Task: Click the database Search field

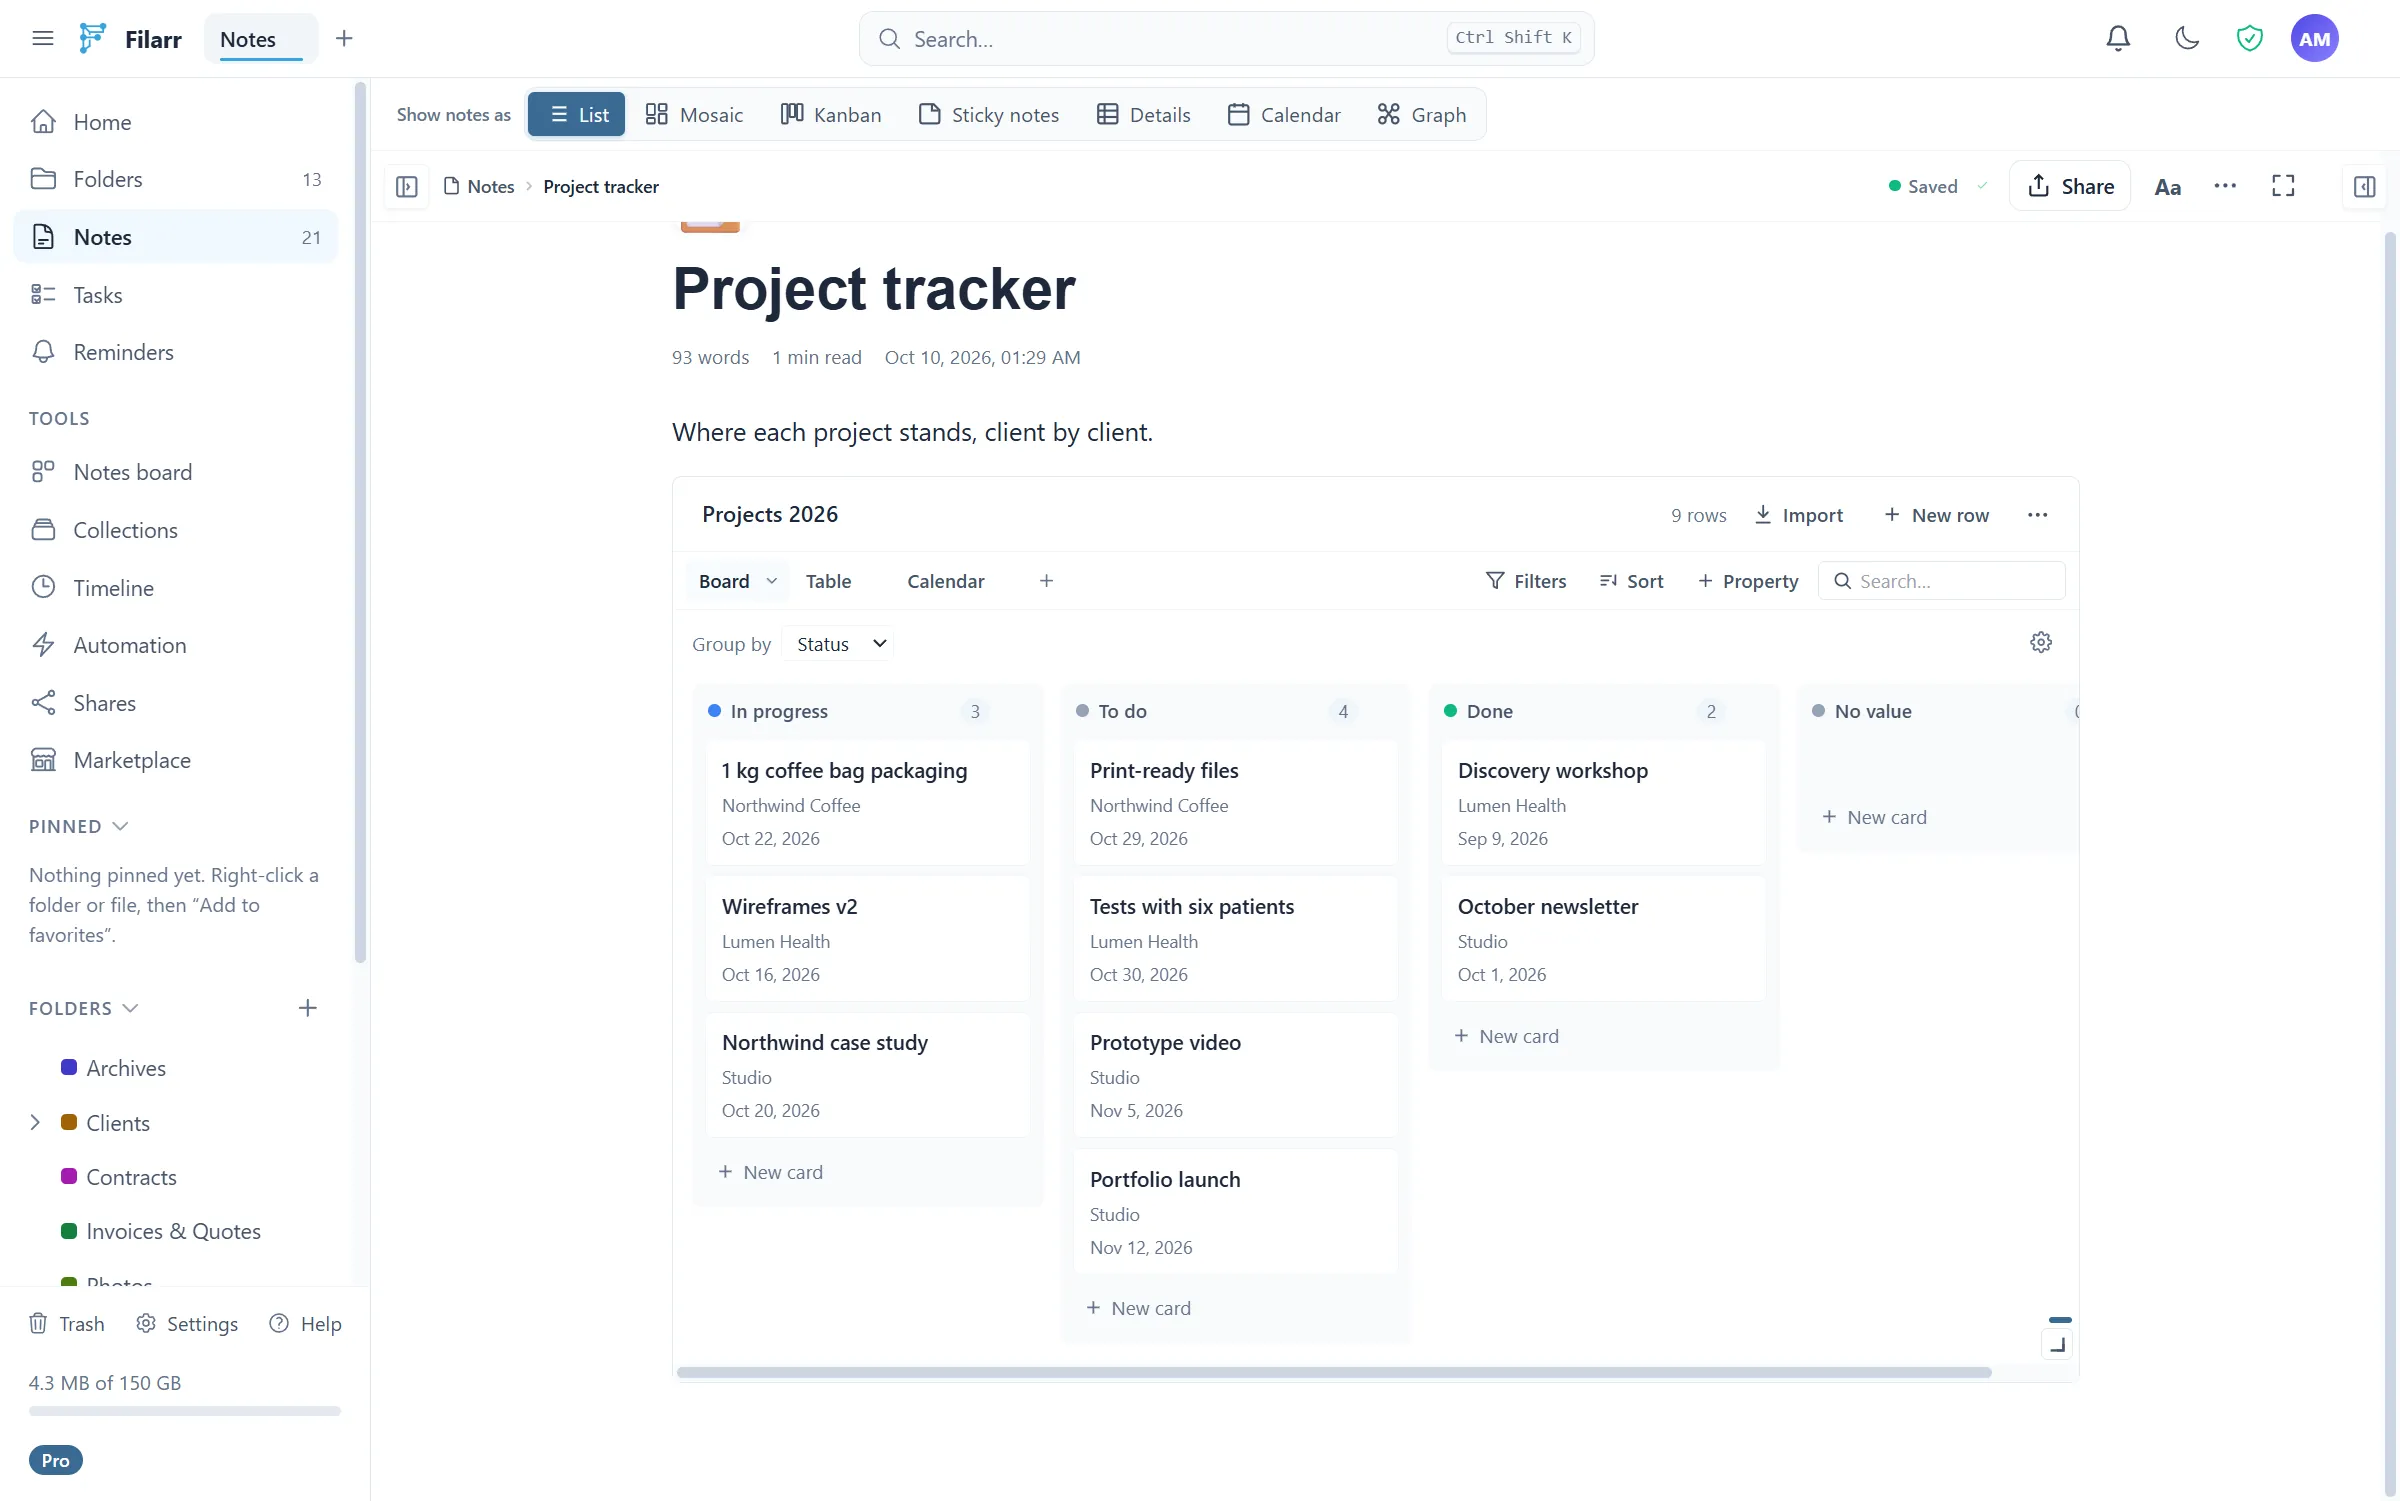Action: tap(1942, 581)
